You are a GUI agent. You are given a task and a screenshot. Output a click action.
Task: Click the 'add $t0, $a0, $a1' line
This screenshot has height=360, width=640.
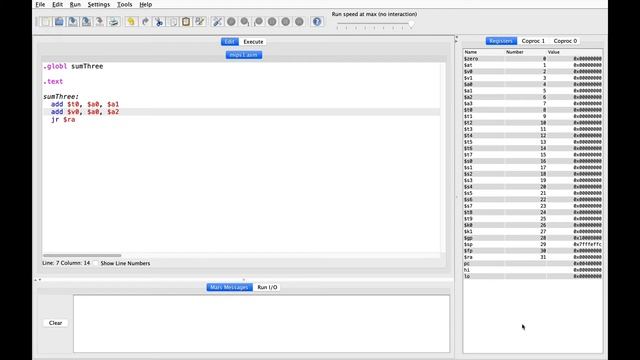tap(85, 104)
